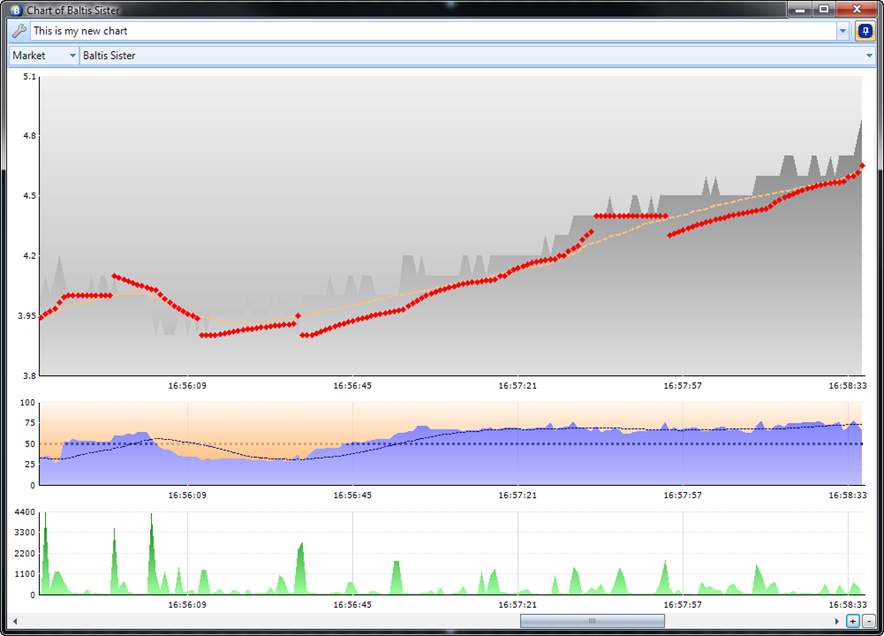This screenshot has height=636, width=884.
Task: Click the 3.8 price axis label
Action: [x=29, y=376]
